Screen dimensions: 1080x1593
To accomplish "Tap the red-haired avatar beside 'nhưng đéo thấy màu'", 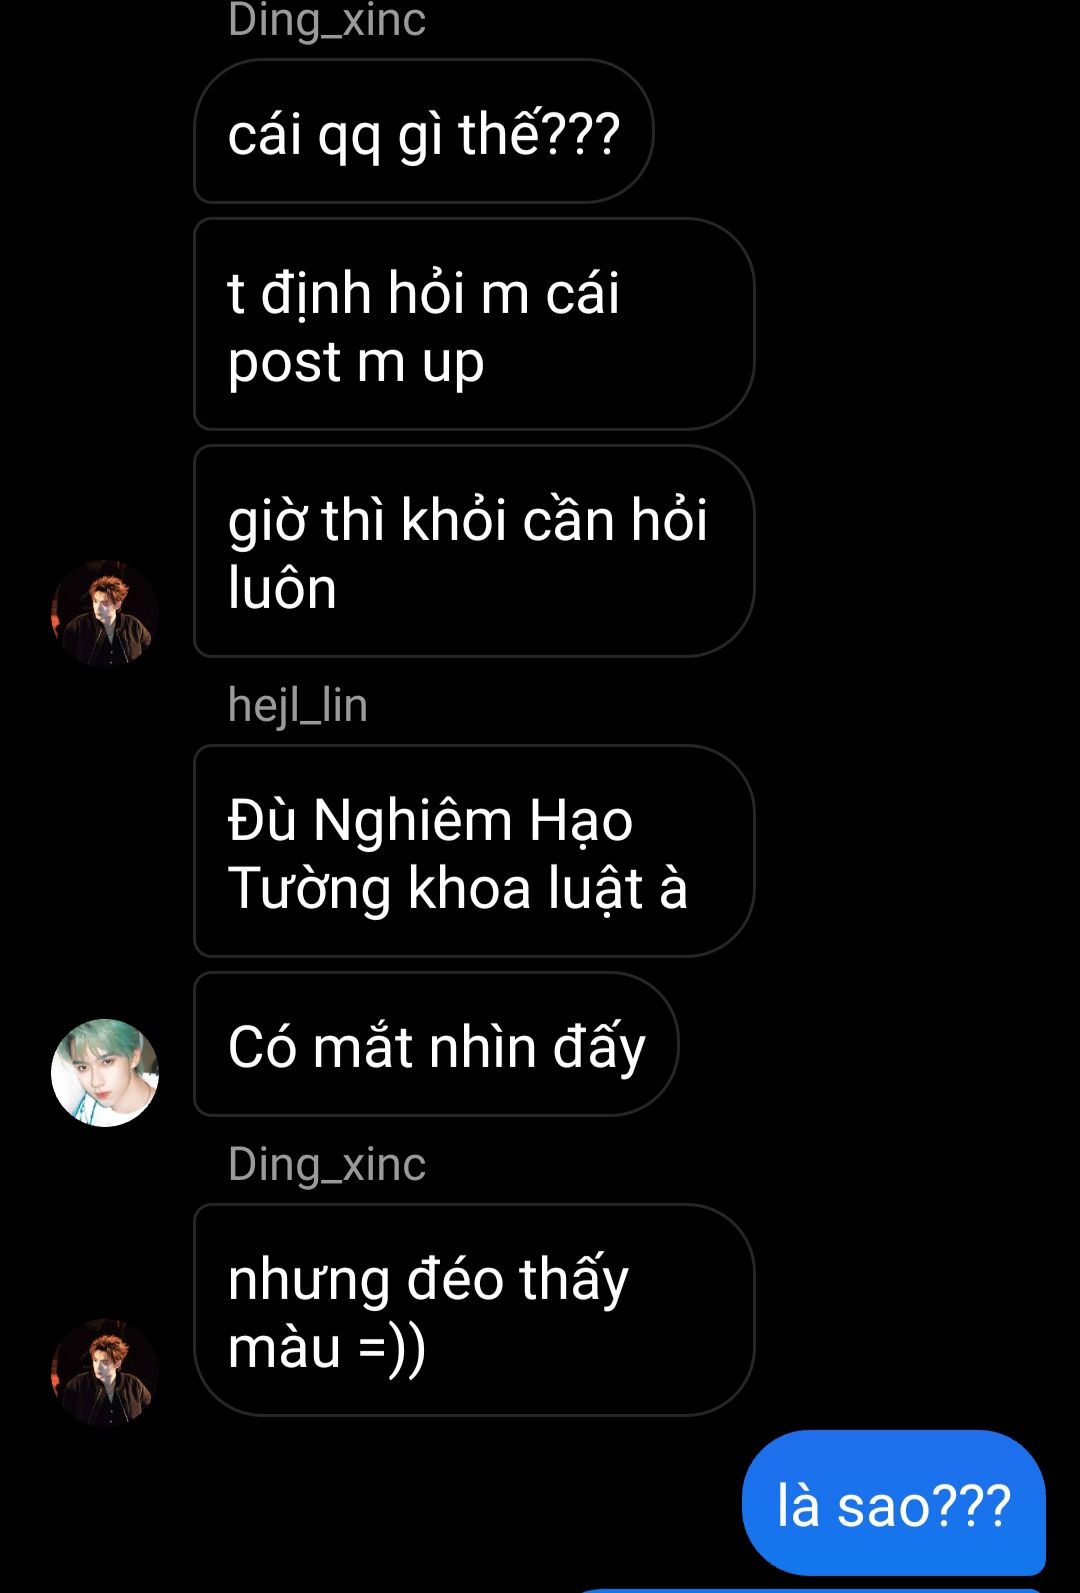I will (x=105, y=1372).
